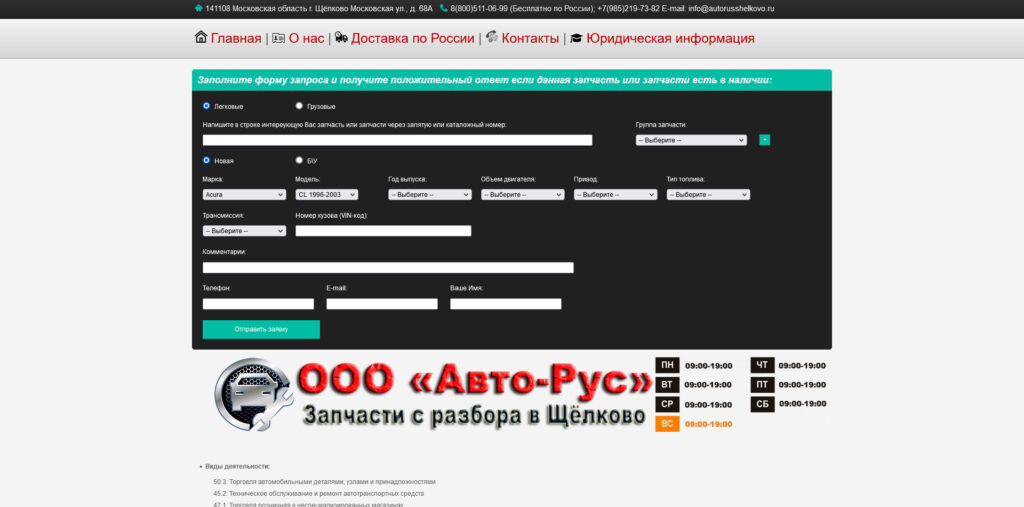Image resolution: width=1024 pixels, height=507 pixels.
Task: Click the ID card icon beside О нас
Action: pyautogui.click(x=279, y=38)
